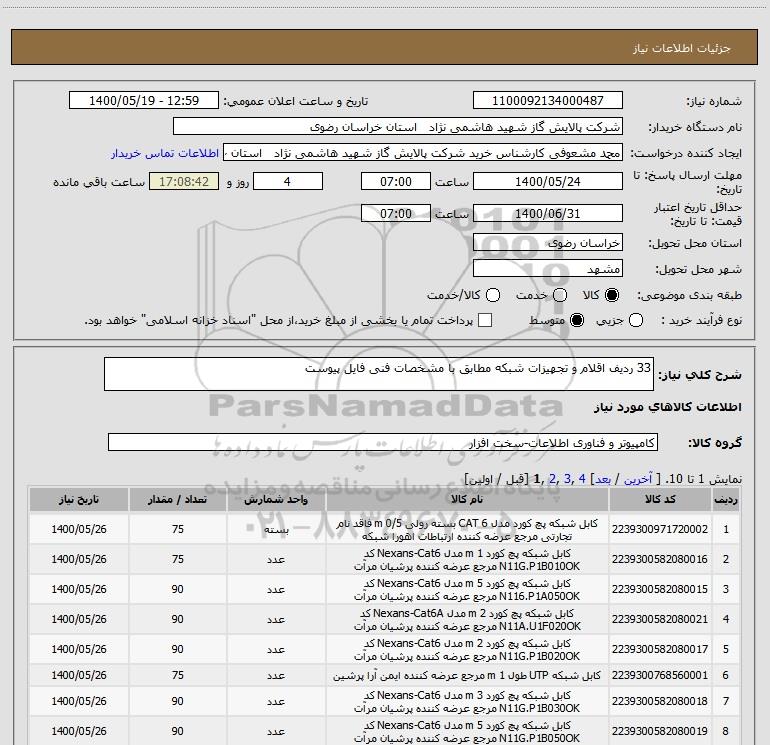The image size is (770, 745).
Task: Toggle the treasury payment checkbox
Action: 486,320
